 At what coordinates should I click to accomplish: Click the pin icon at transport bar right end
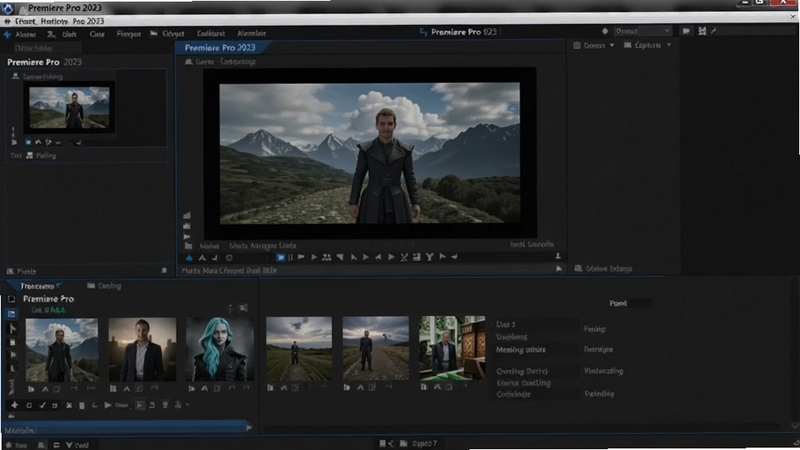click(x=558, y=256)
